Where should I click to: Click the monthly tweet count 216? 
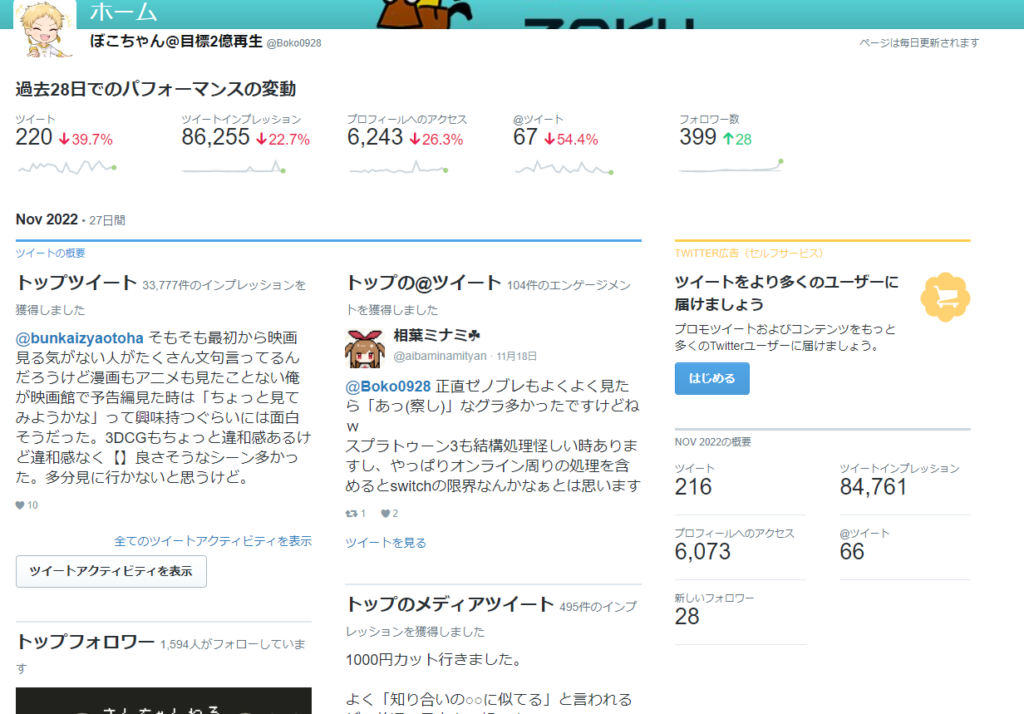(693, 487)
